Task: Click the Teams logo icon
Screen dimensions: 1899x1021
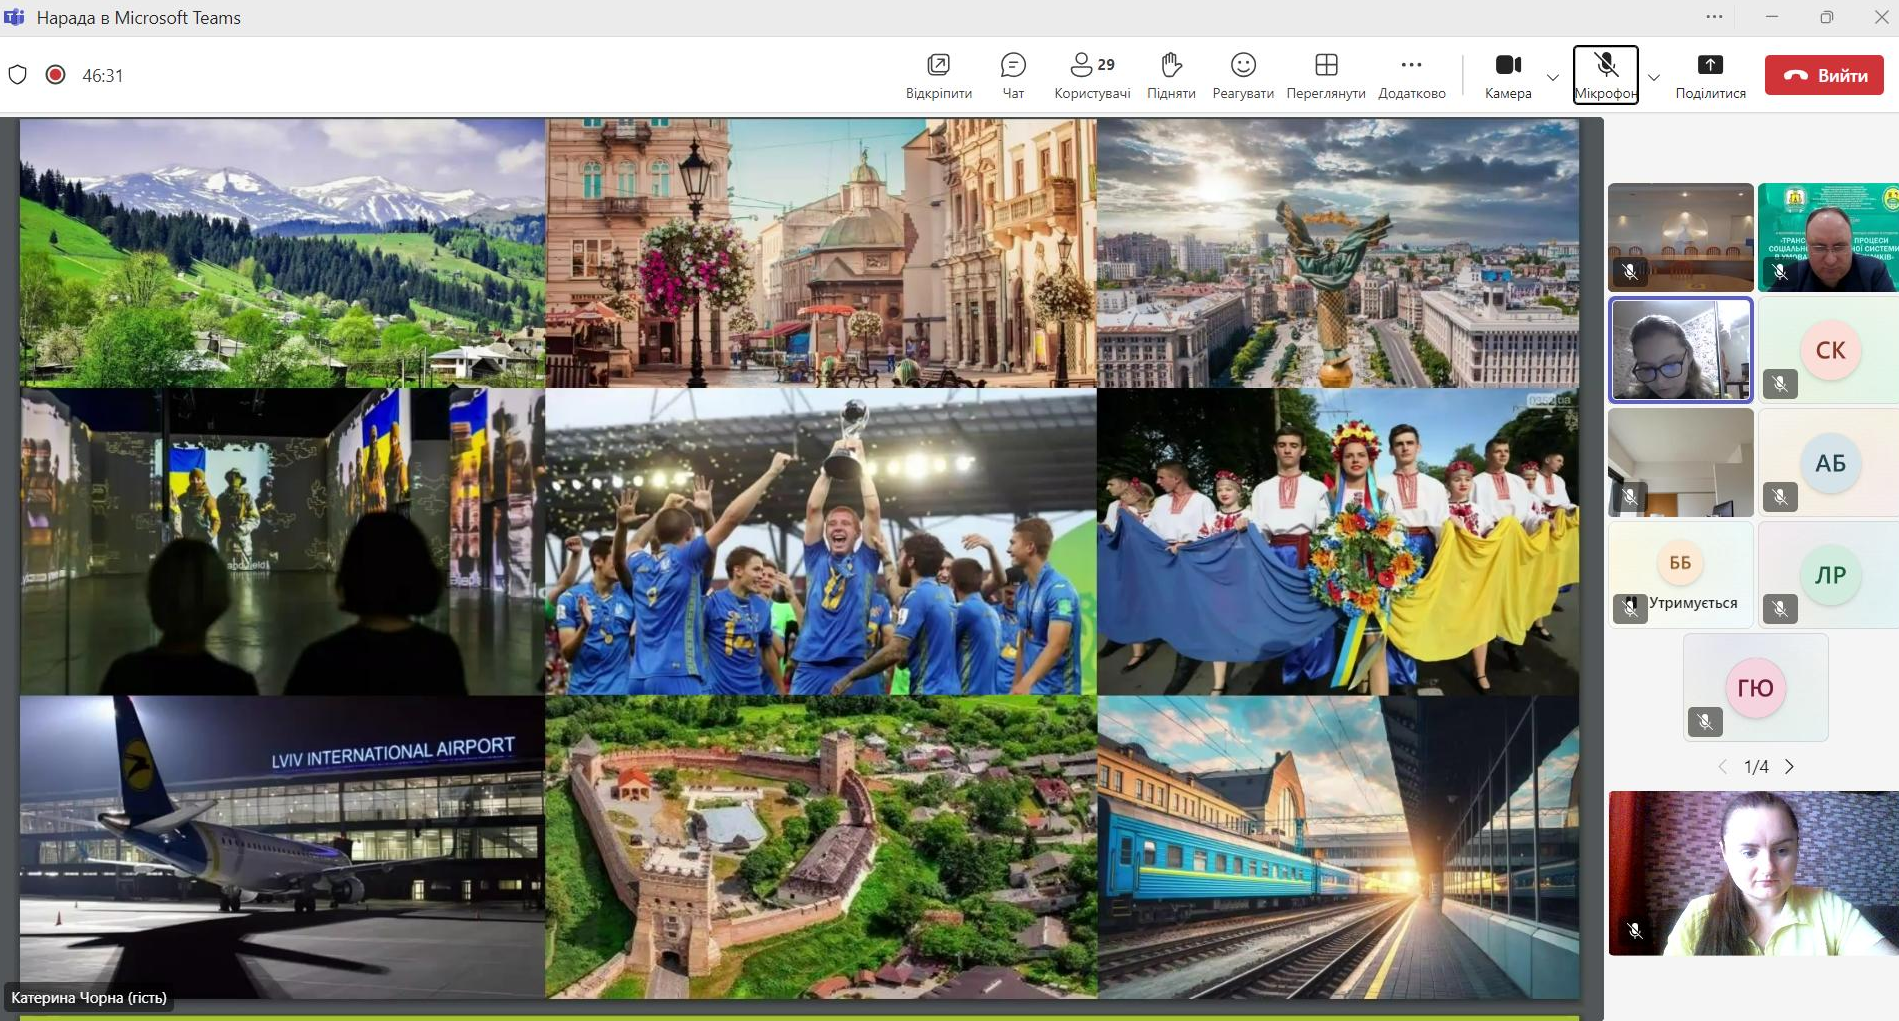Action: tap(14, 17)
